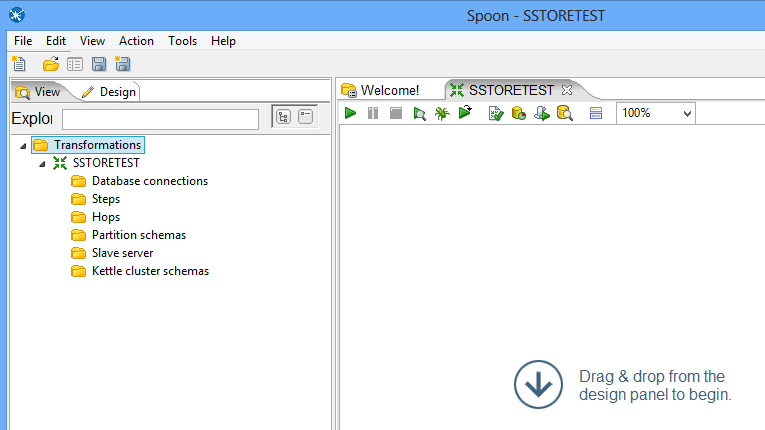Verify this transformation checklist icon
Viewport: 765px width, 430px height.
[496, 114]
